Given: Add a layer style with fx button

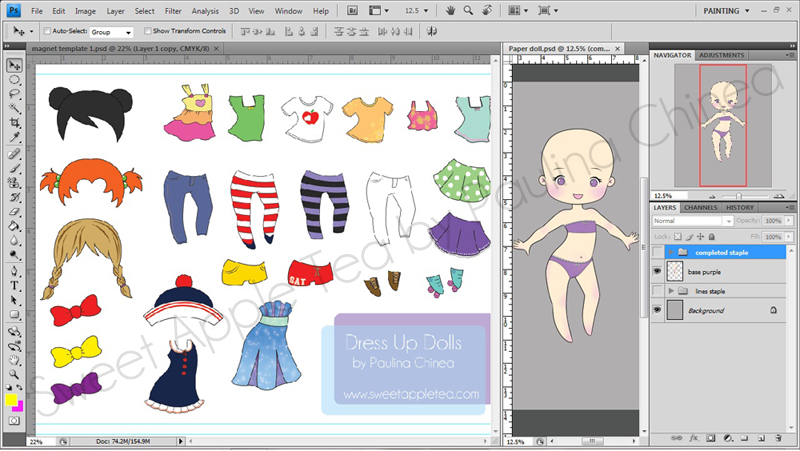Looking at the screenshot, I should click(694, 438).
